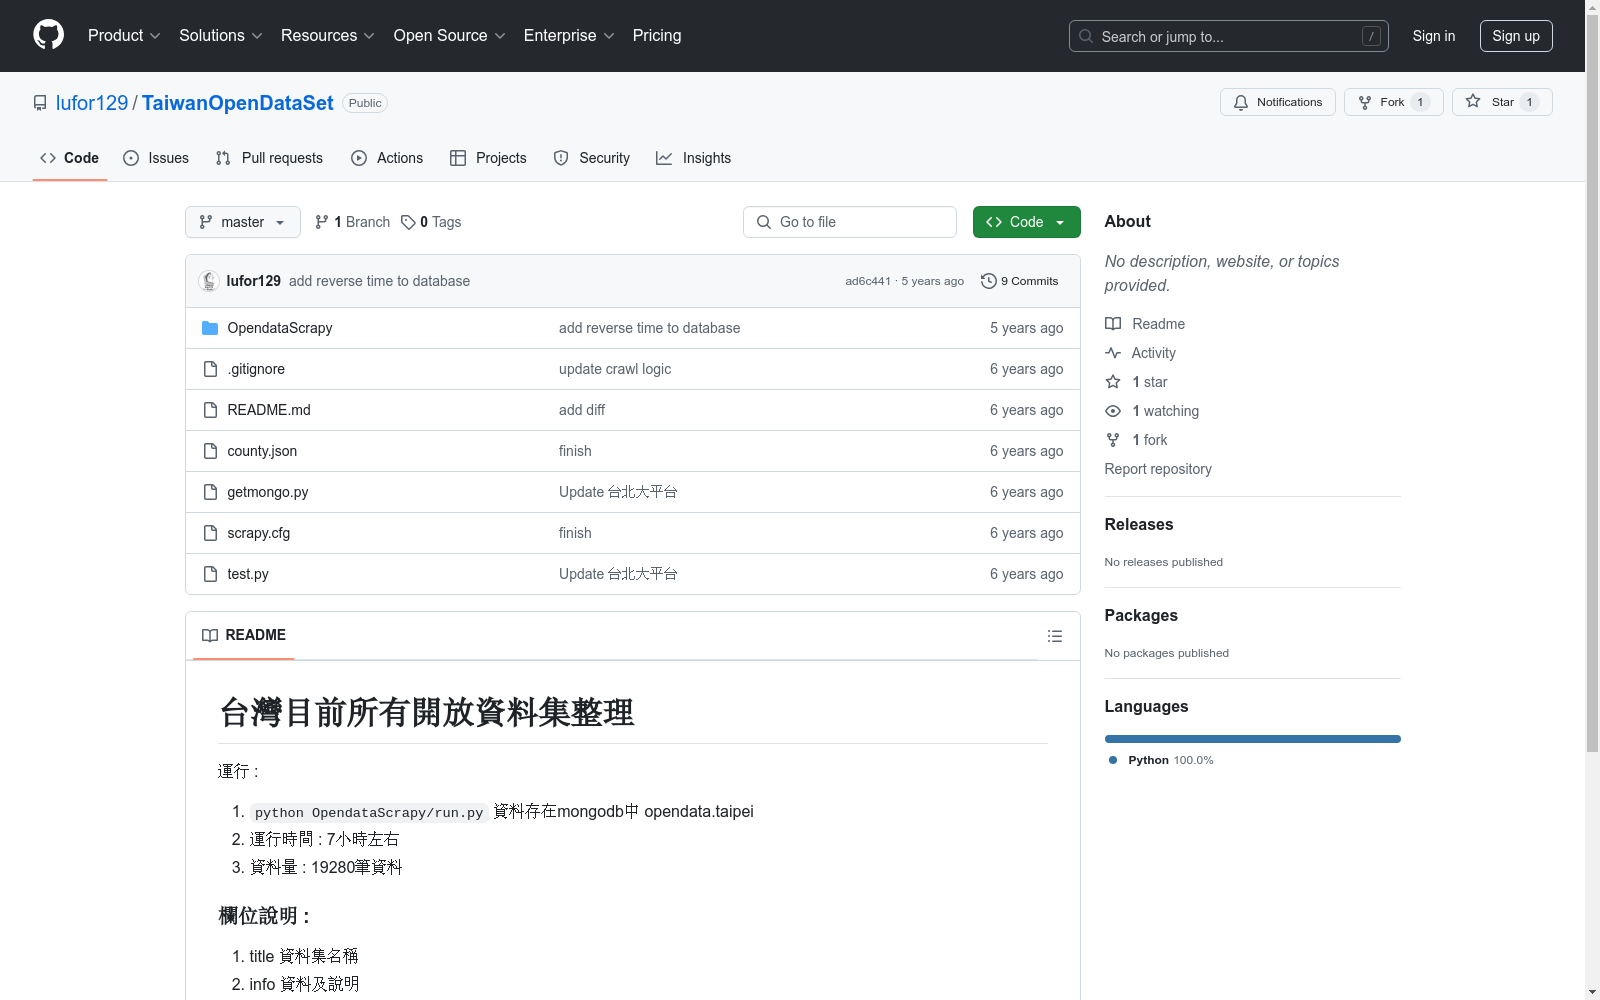The image size is (1600, 1000).
Task: Open the test.py file
Action: coord(248,574)
